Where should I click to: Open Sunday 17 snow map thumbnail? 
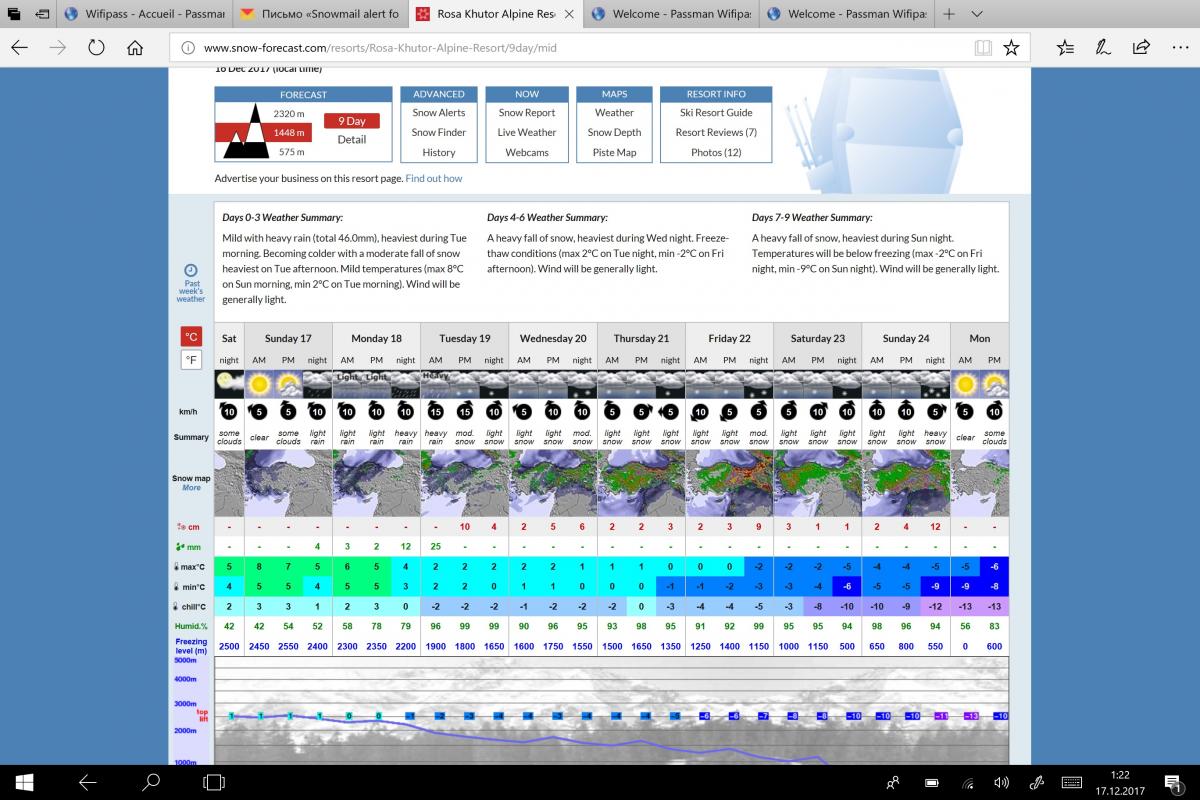point(288,482)
